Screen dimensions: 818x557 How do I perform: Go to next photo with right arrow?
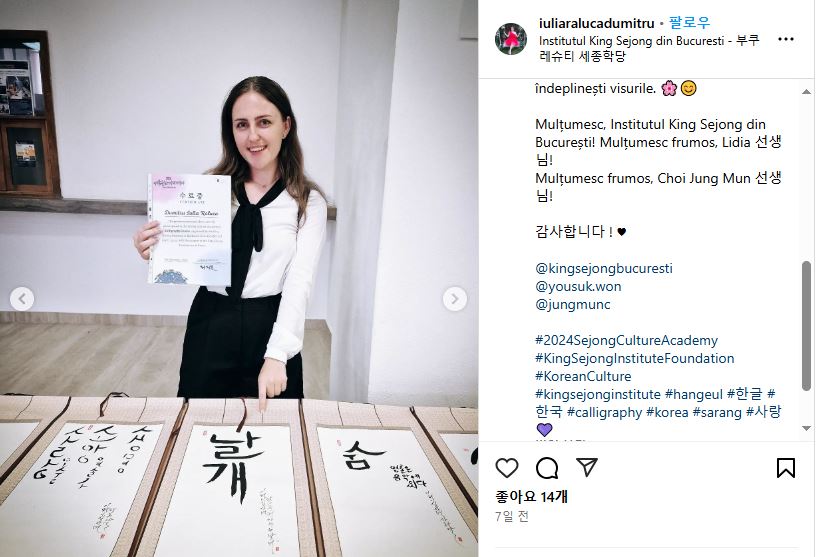tap(454, 299)
